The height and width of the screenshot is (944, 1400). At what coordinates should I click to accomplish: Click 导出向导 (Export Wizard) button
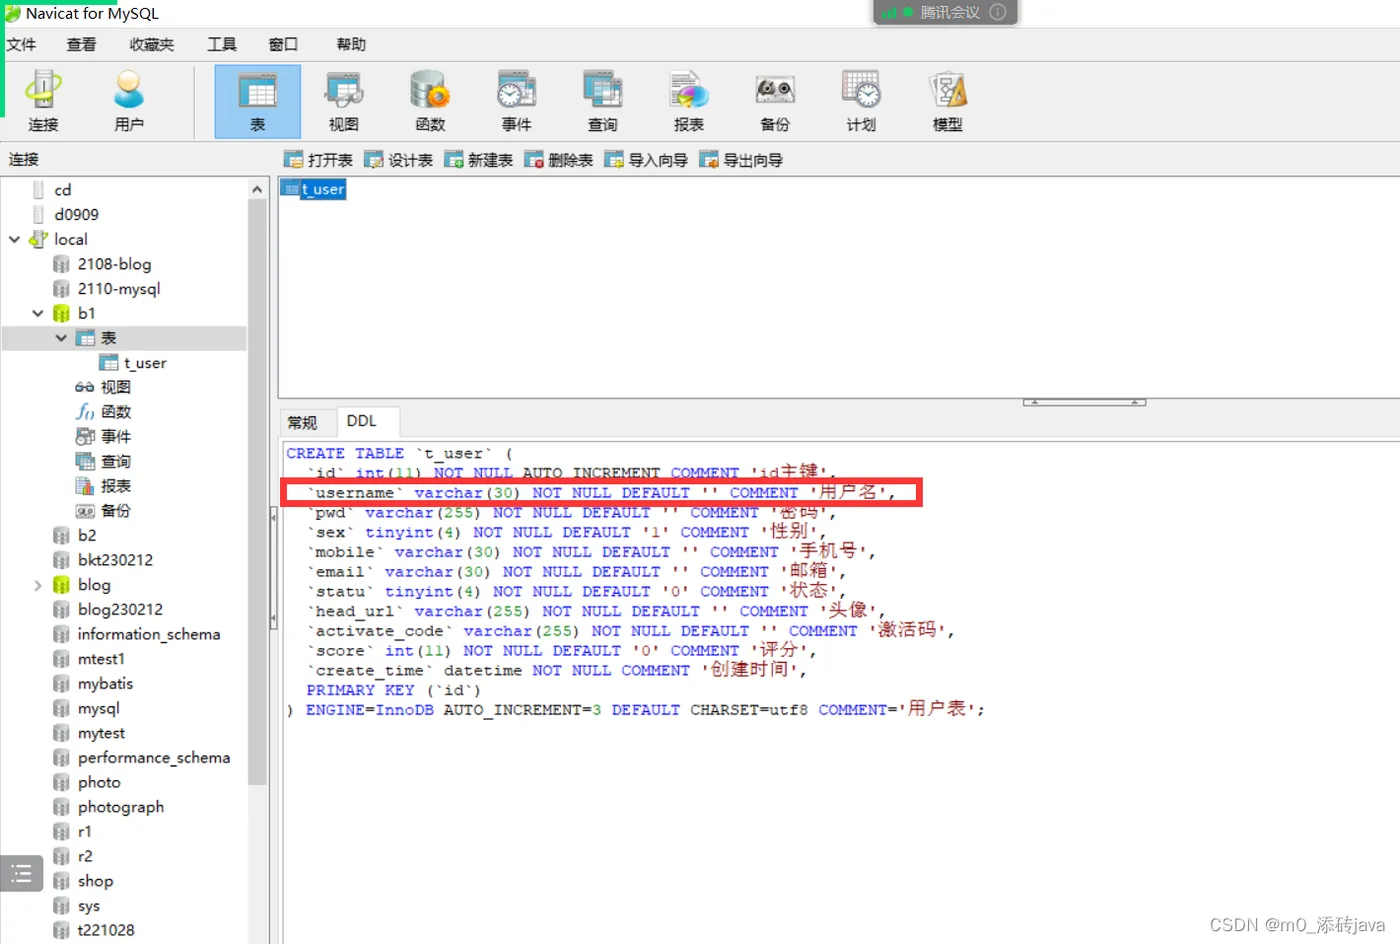click(x=741, y=160)
